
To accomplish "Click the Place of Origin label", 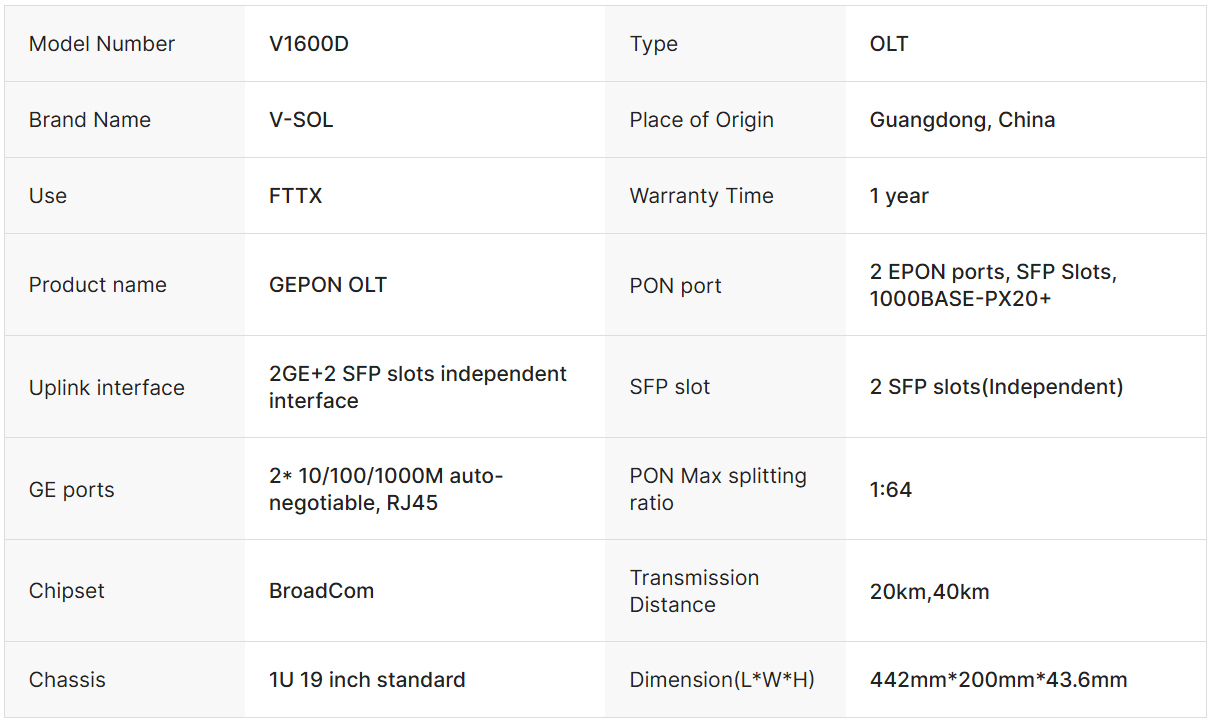I will pos(701,120).
